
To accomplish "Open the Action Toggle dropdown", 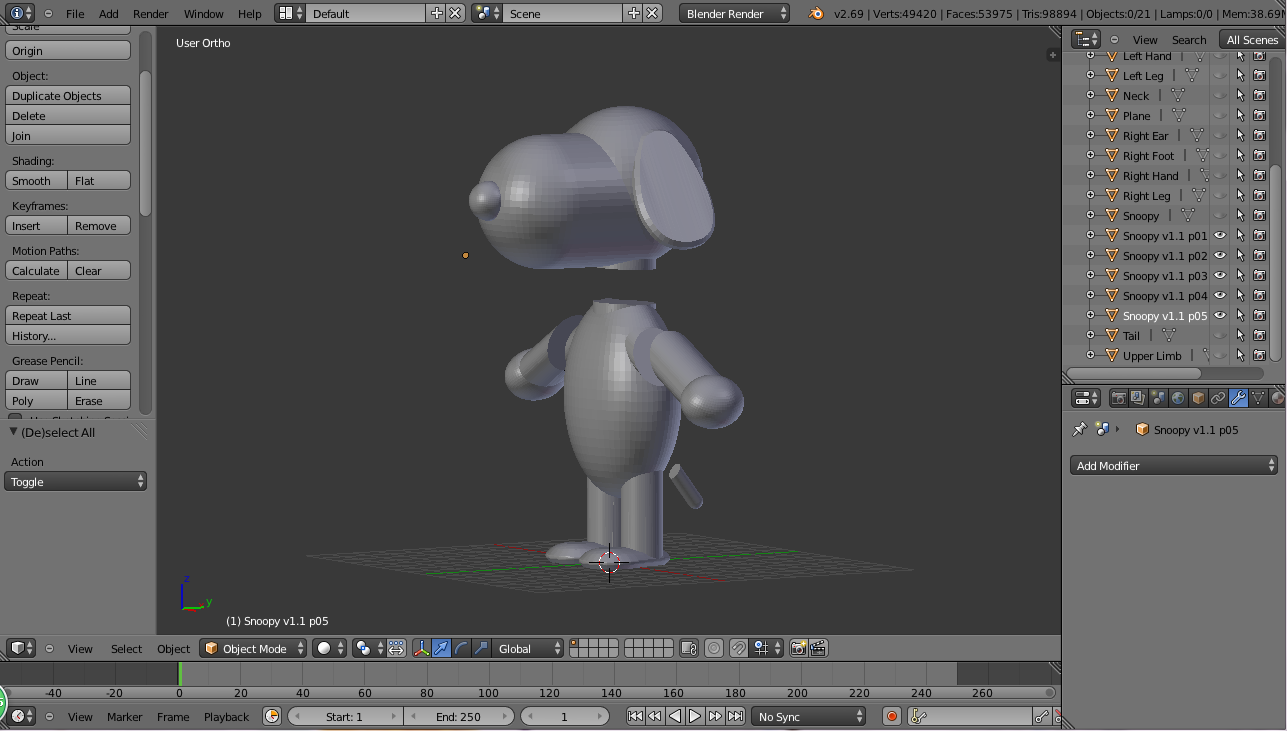I will 76,481.
